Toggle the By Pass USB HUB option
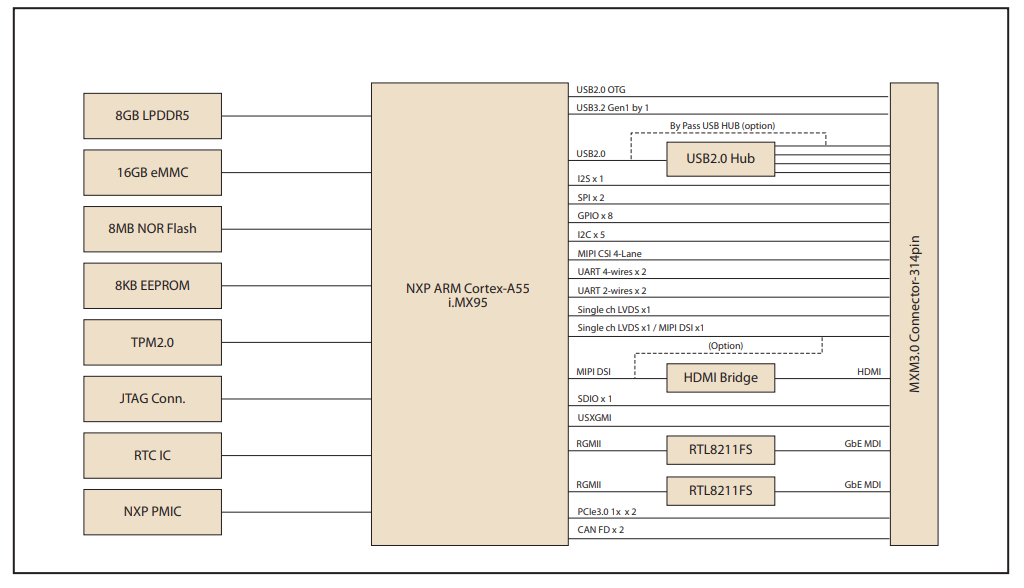This screenshot has height=588, width=1024. point(724,126)
